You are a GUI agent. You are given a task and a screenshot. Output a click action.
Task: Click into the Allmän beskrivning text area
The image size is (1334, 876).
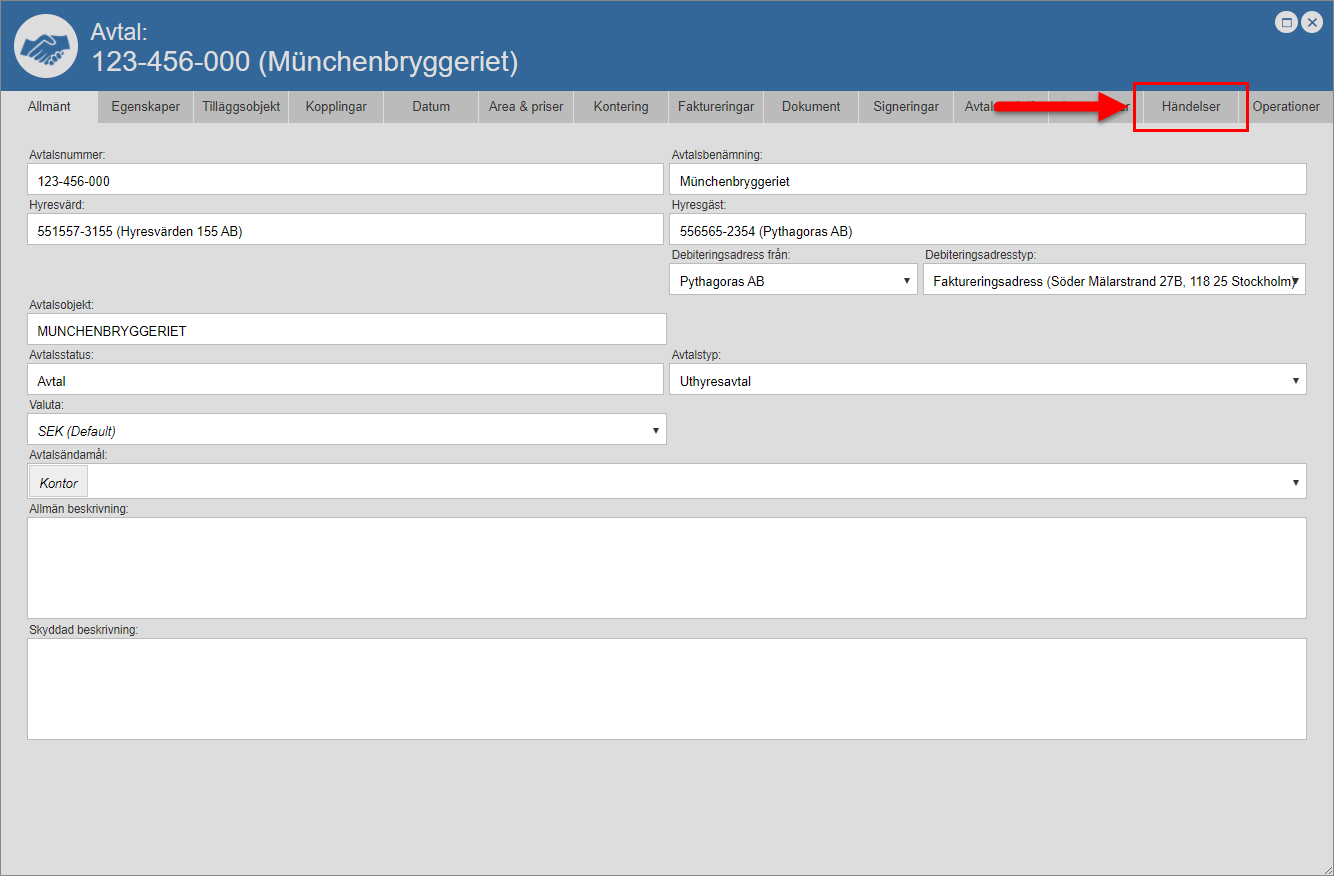(666, 567)
